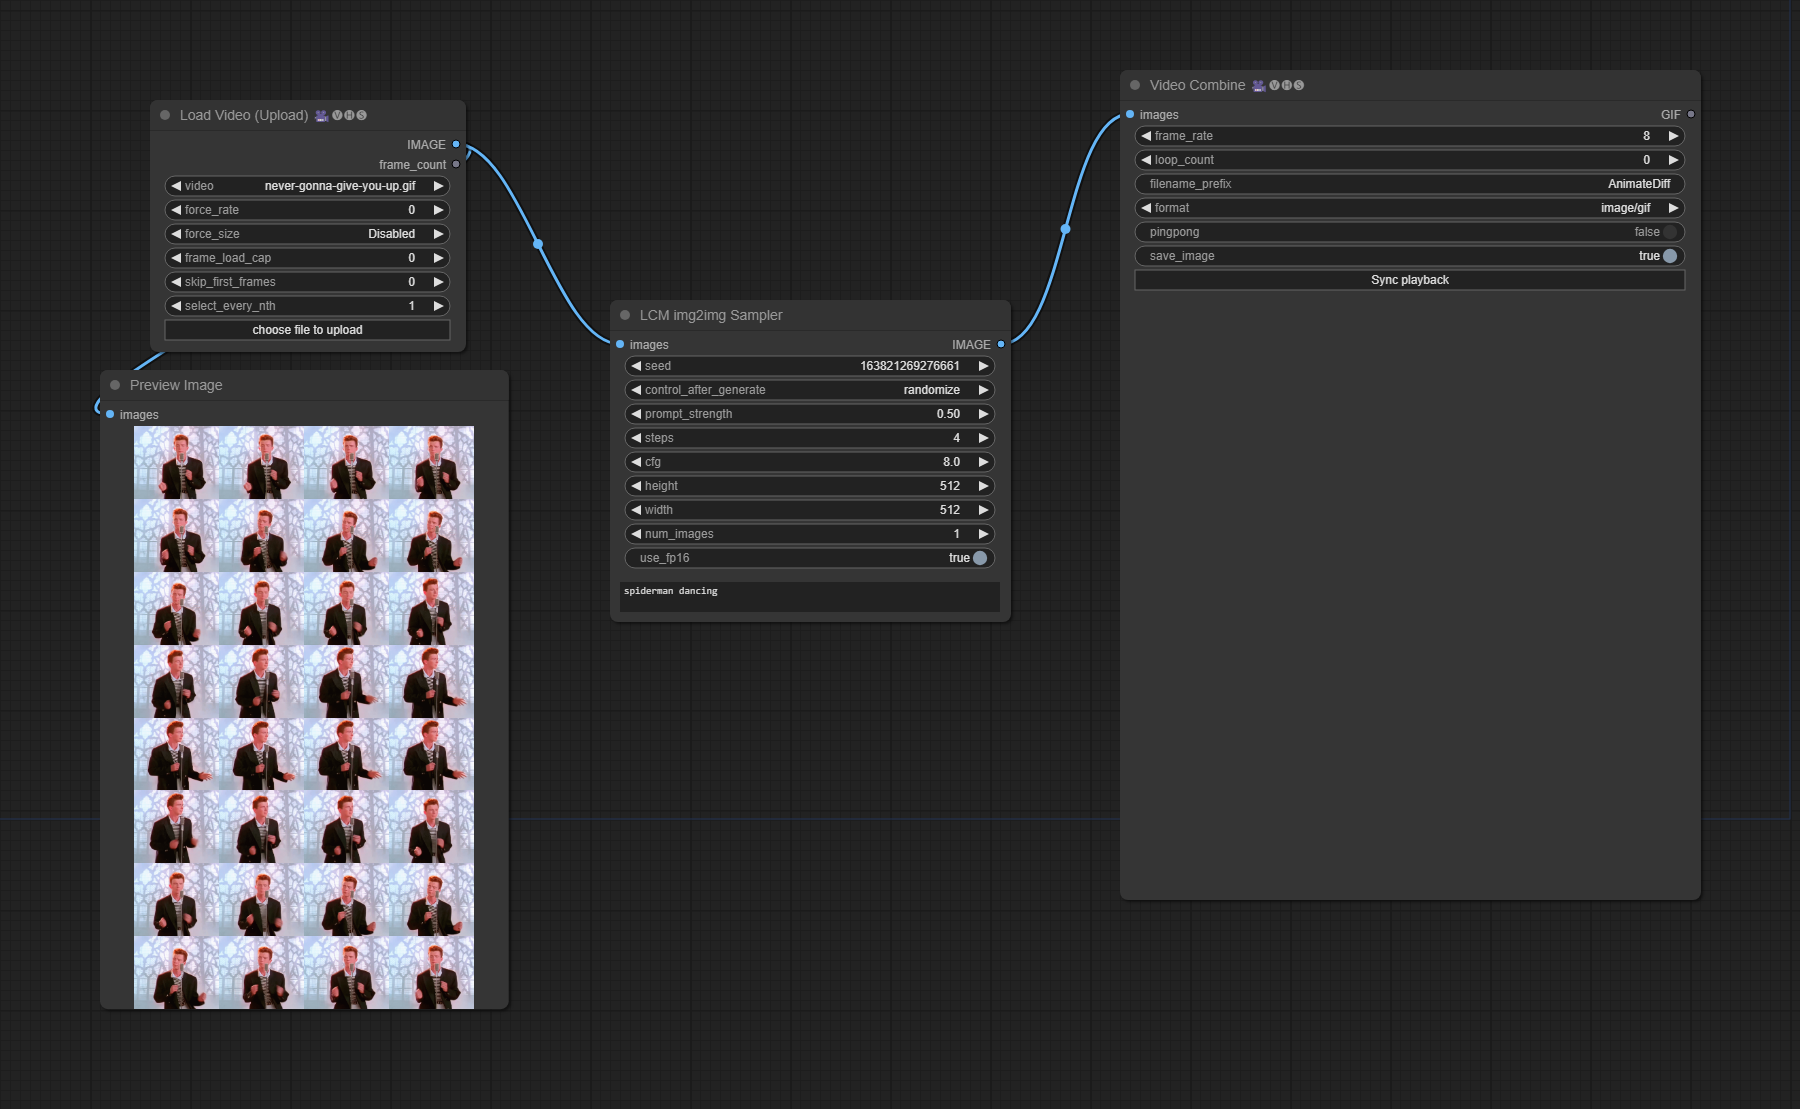Viewport: 1800px width, 1109px height.
Task: Decrease cfg with left arrow
Action: pyautogui.click(x=636, y=462)
